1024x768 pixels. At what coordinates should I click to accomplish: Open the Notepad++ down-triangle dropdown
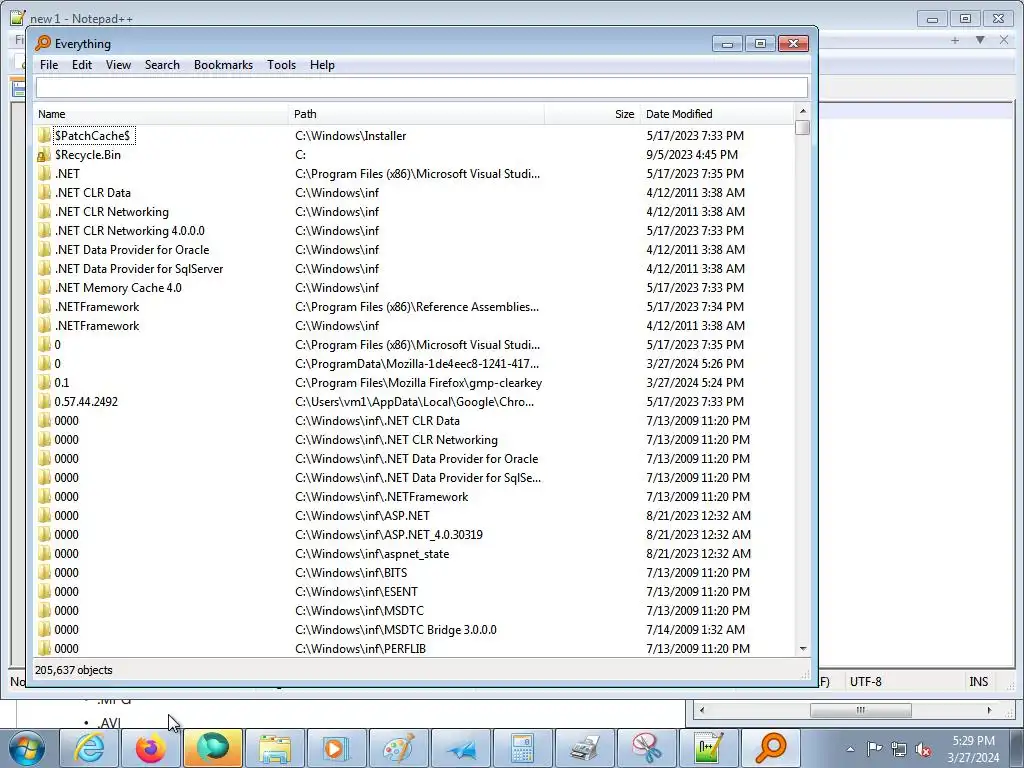[980, 40]
